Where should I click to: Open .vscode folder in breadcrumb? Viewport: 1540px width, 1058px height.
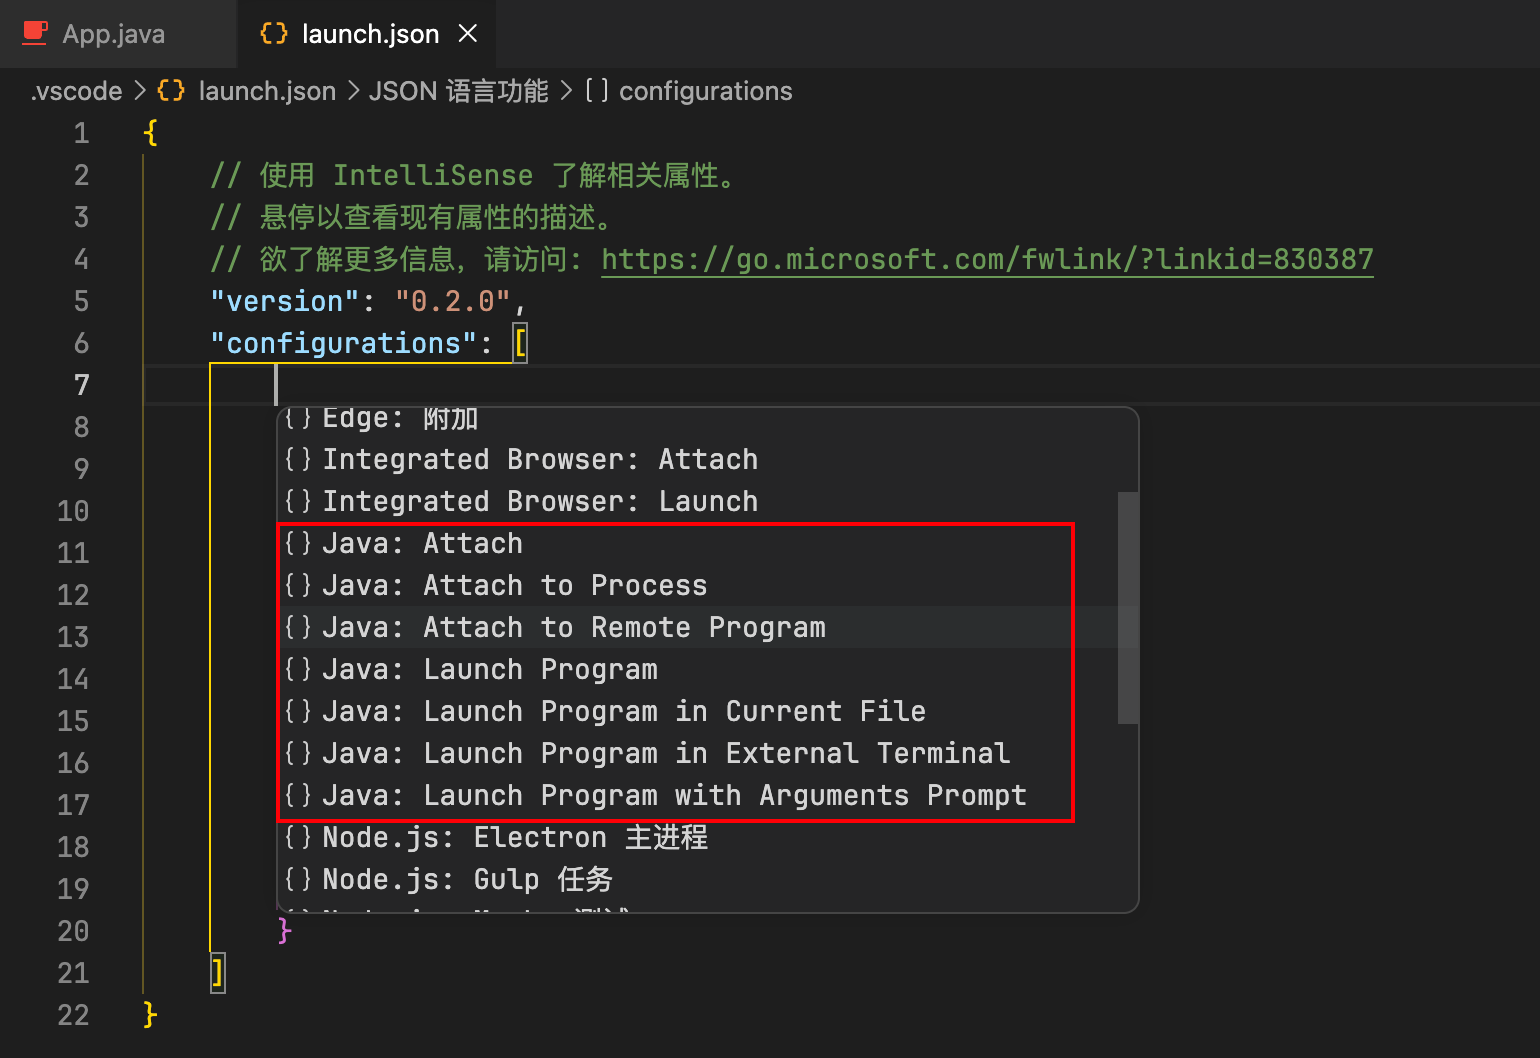pyautogui.click(x=76, y=91)
